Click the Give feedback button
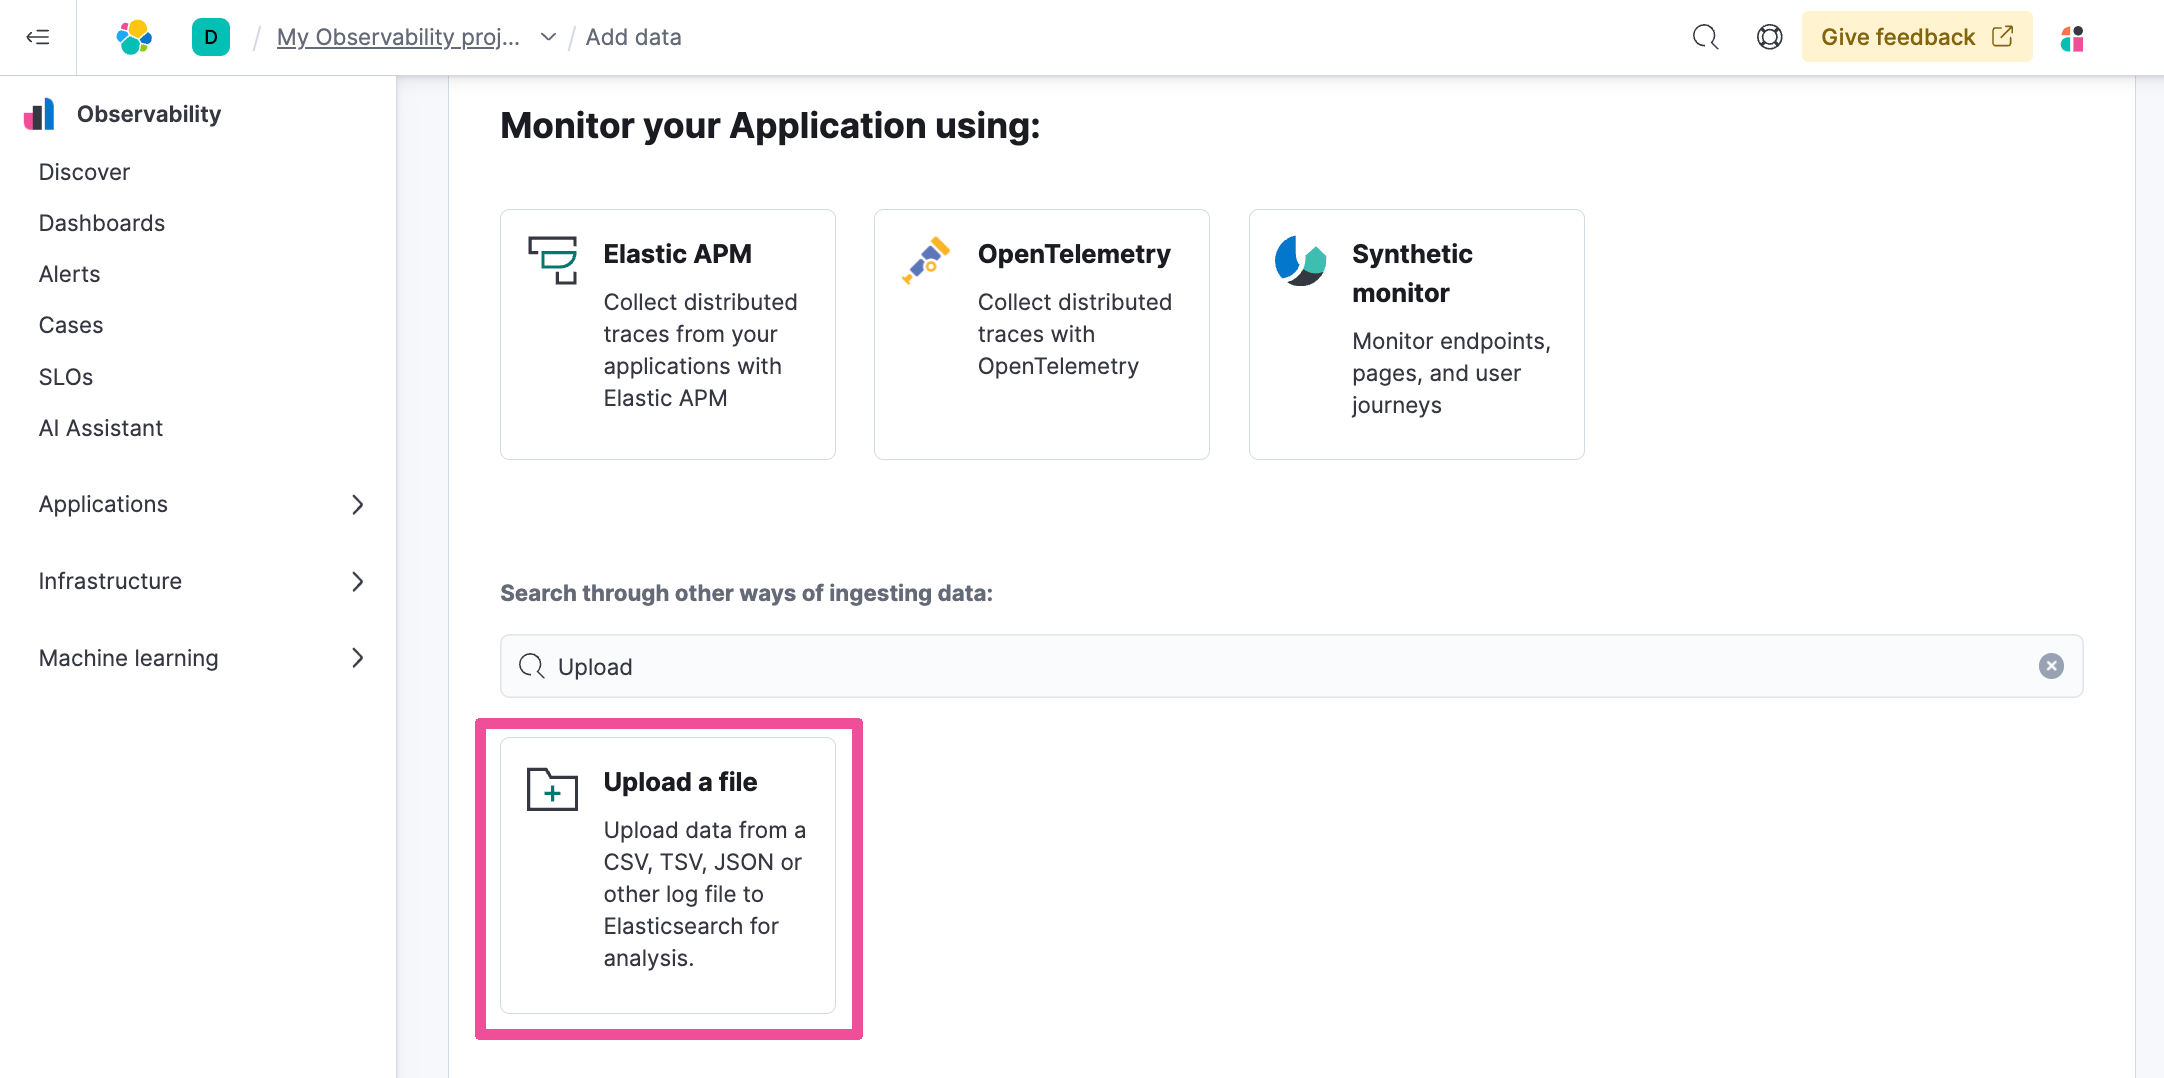Image resolution: width=2164 pixels, height=1078 pixels. coord(1917,37)
